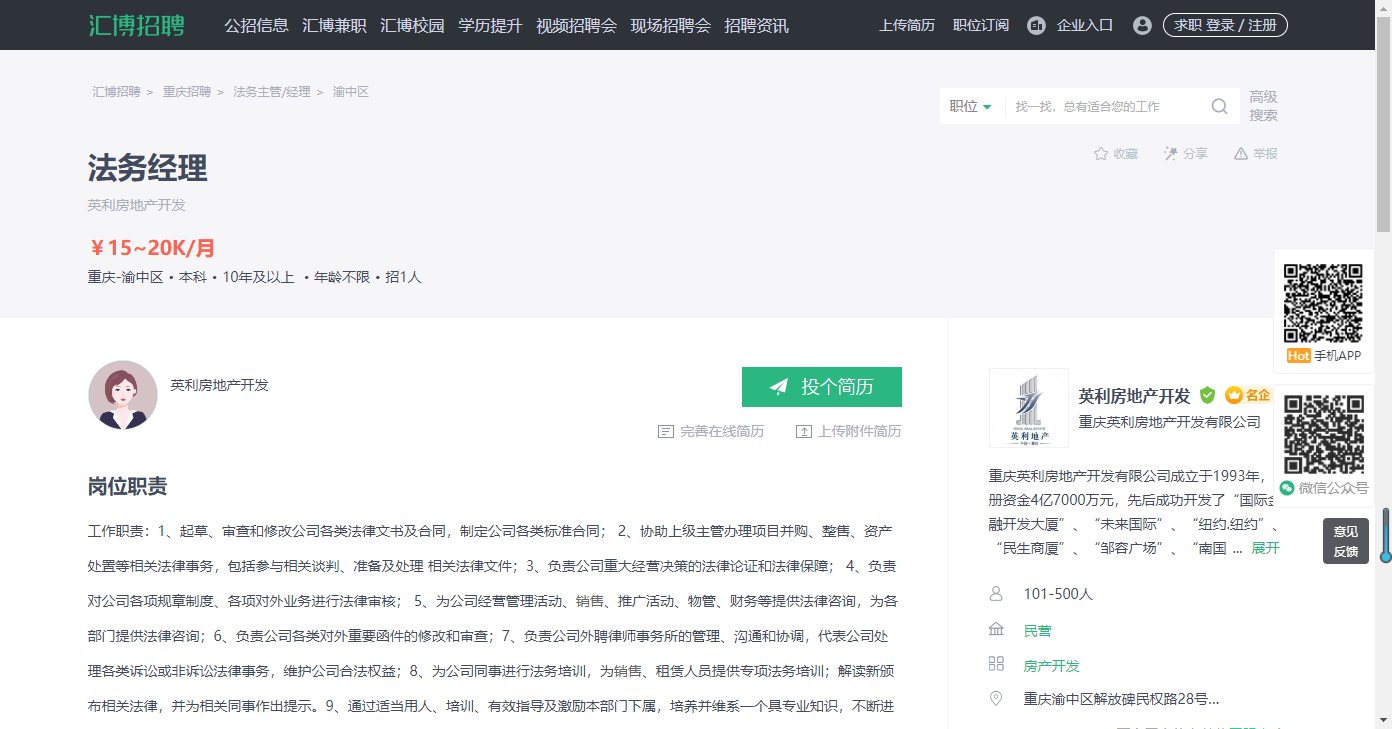The image size is (1392, 729).
Task: Click 汇博招聘 breadcrumb link
Action: pos(117,91)
